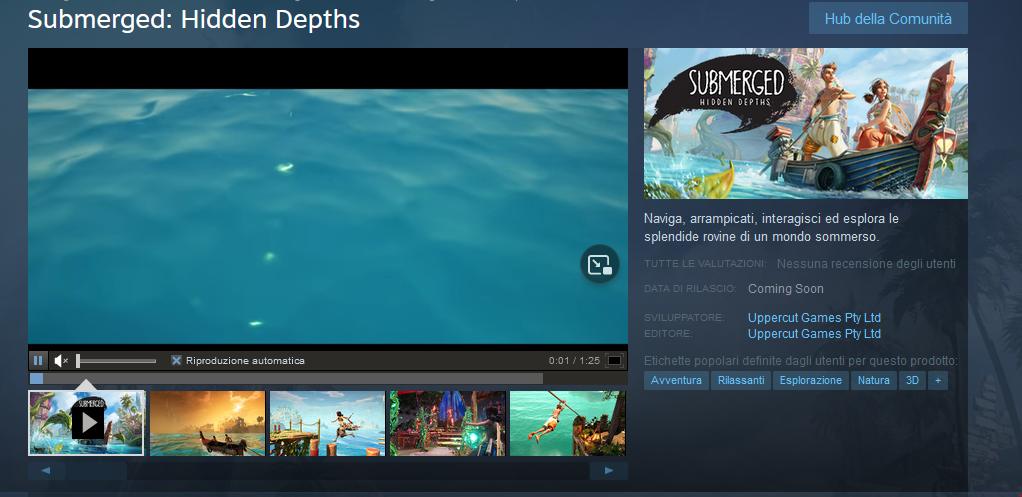Enter fullscreen video mode
This screenshot has height=497, width=1022.
pos(614,360)
